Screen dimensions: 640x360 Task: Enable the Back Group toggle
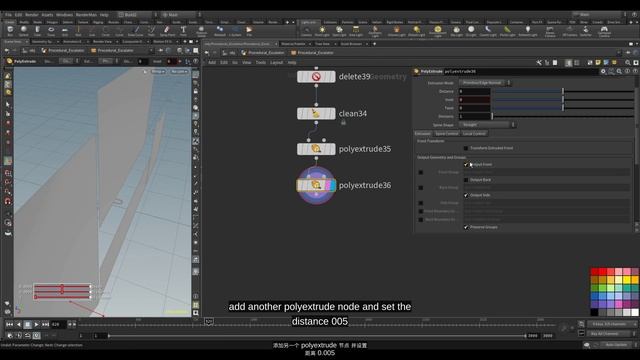tap(421, 188)
